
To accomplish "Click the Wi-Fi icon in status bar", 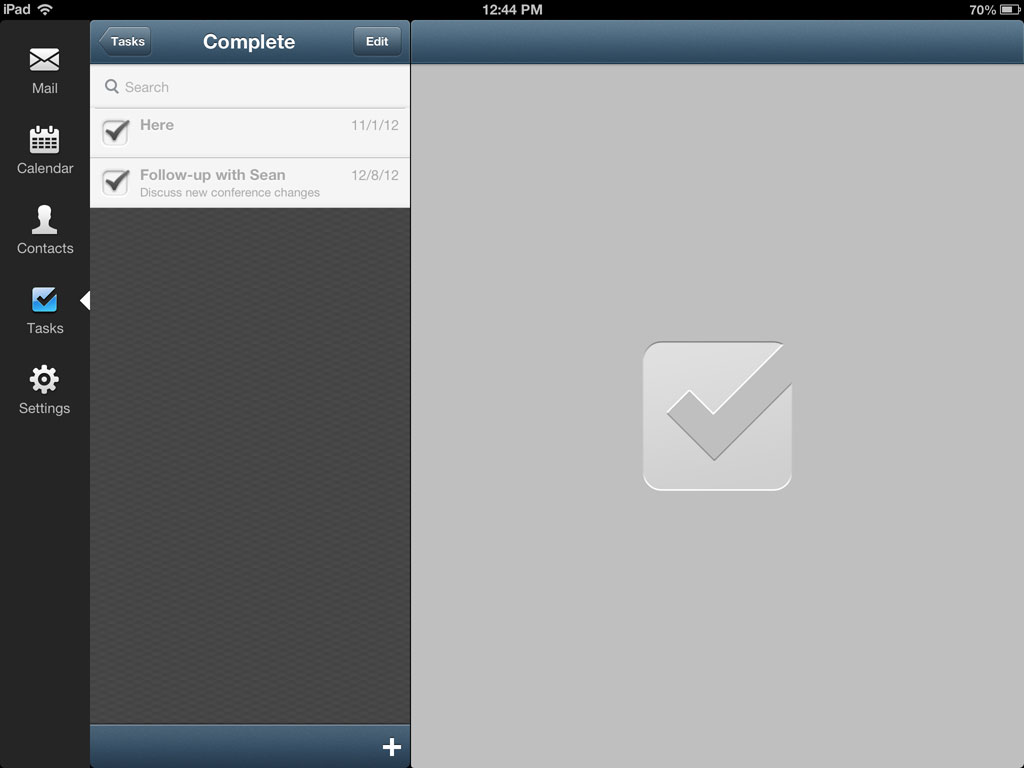I will pos(45,9).
